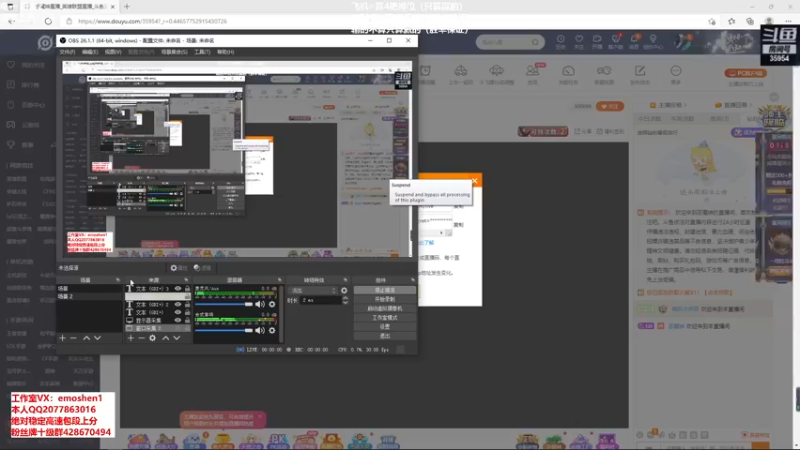Open the OBS 场景集合(S) menu
This screenshot has height=450, width=800.
[x=174, y=52]
